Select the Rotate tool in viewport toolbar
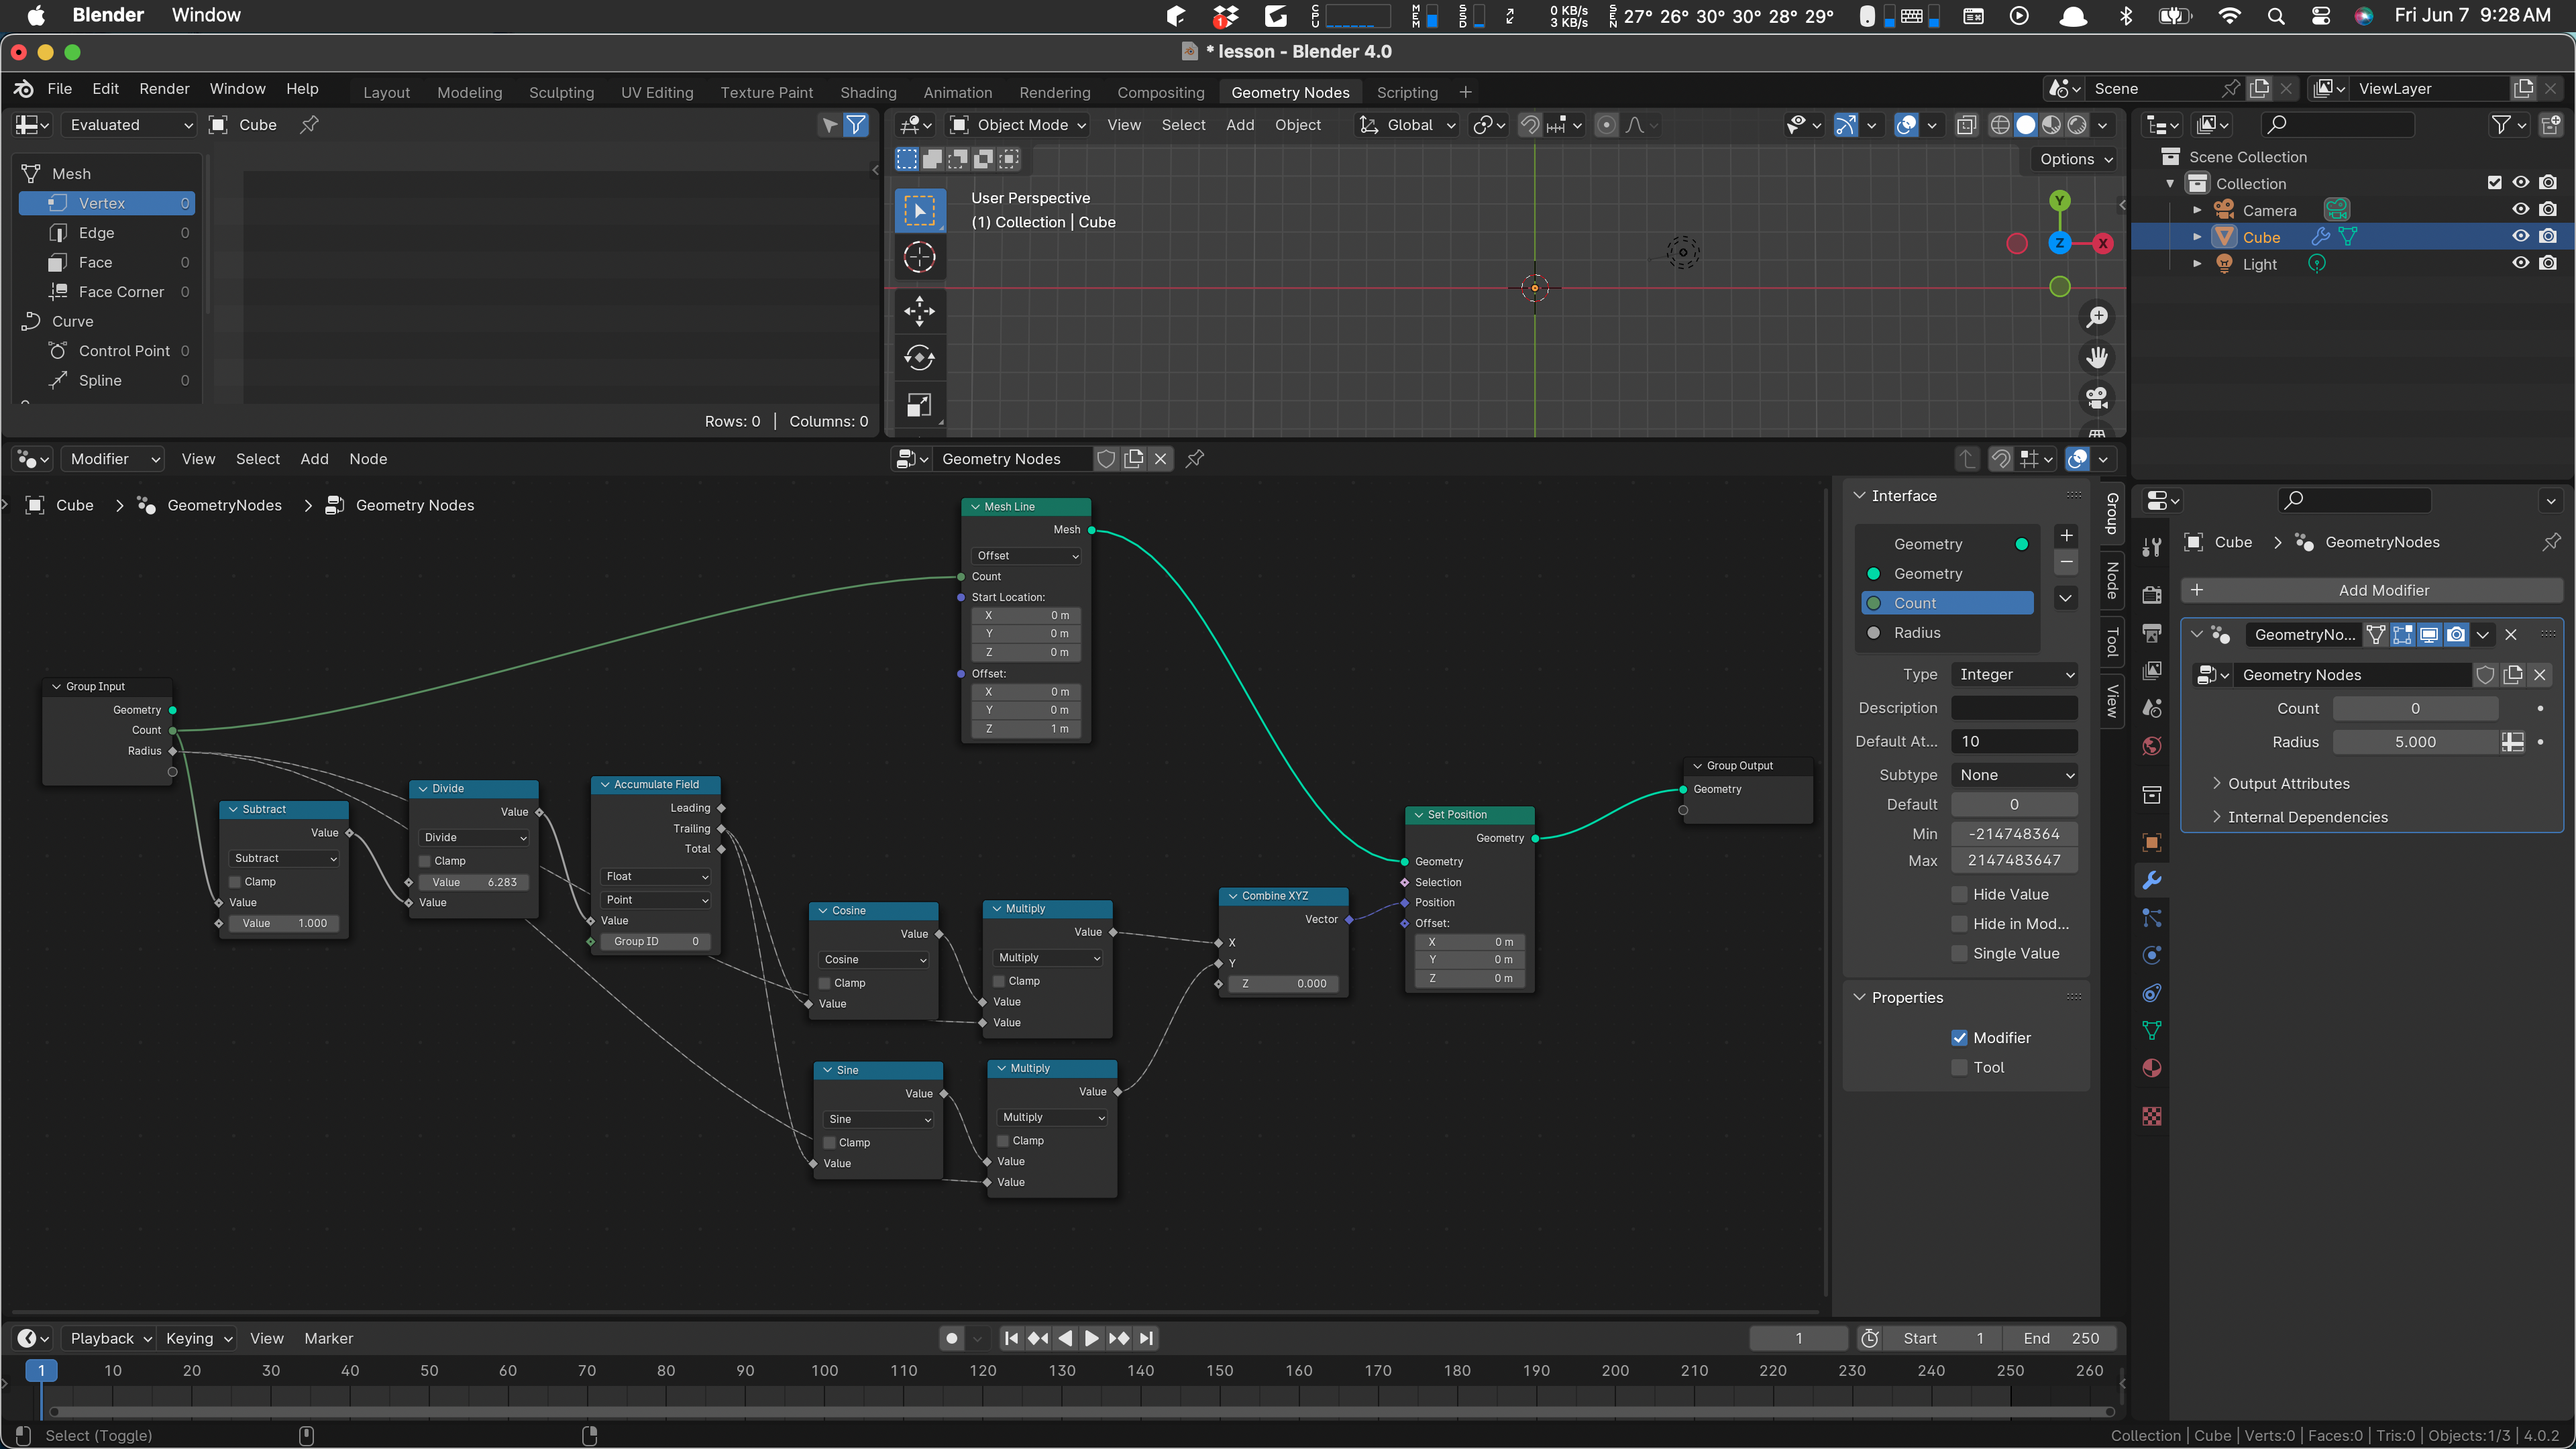This screenshot has height=1449, width=2576. [x=919, y=357]
